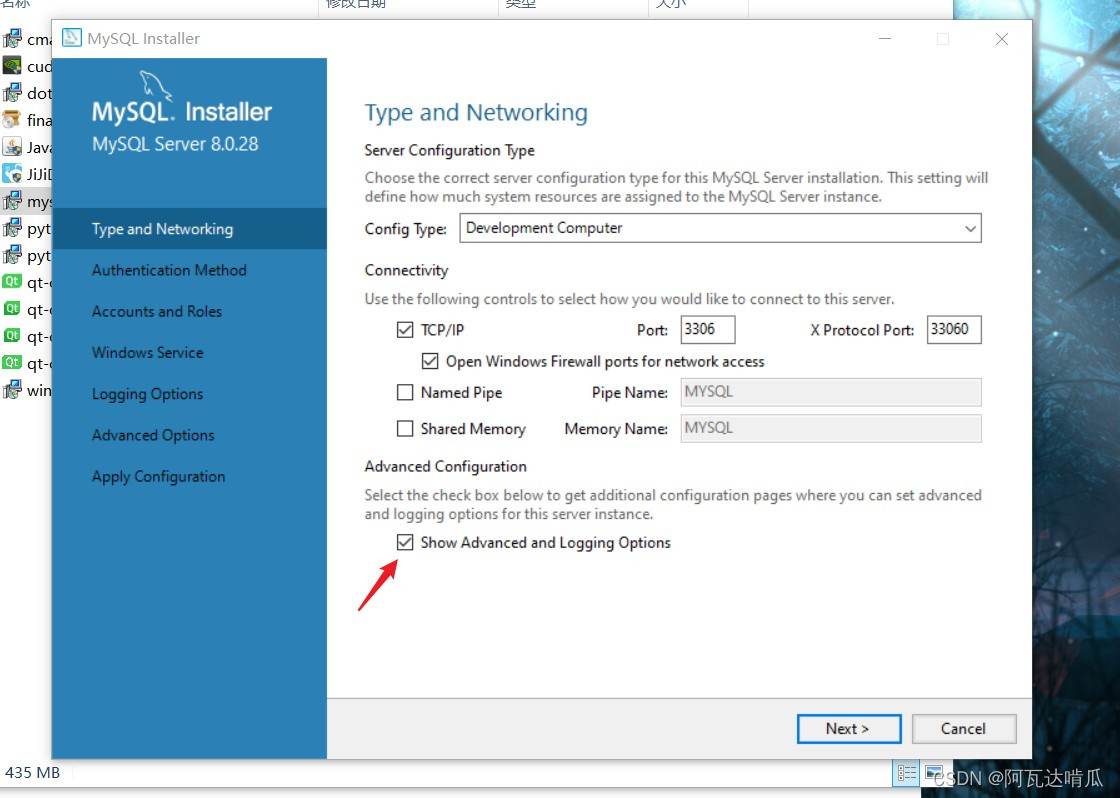Switch Explorer to details view icon
1120x798 pixels.
point(907,773)
